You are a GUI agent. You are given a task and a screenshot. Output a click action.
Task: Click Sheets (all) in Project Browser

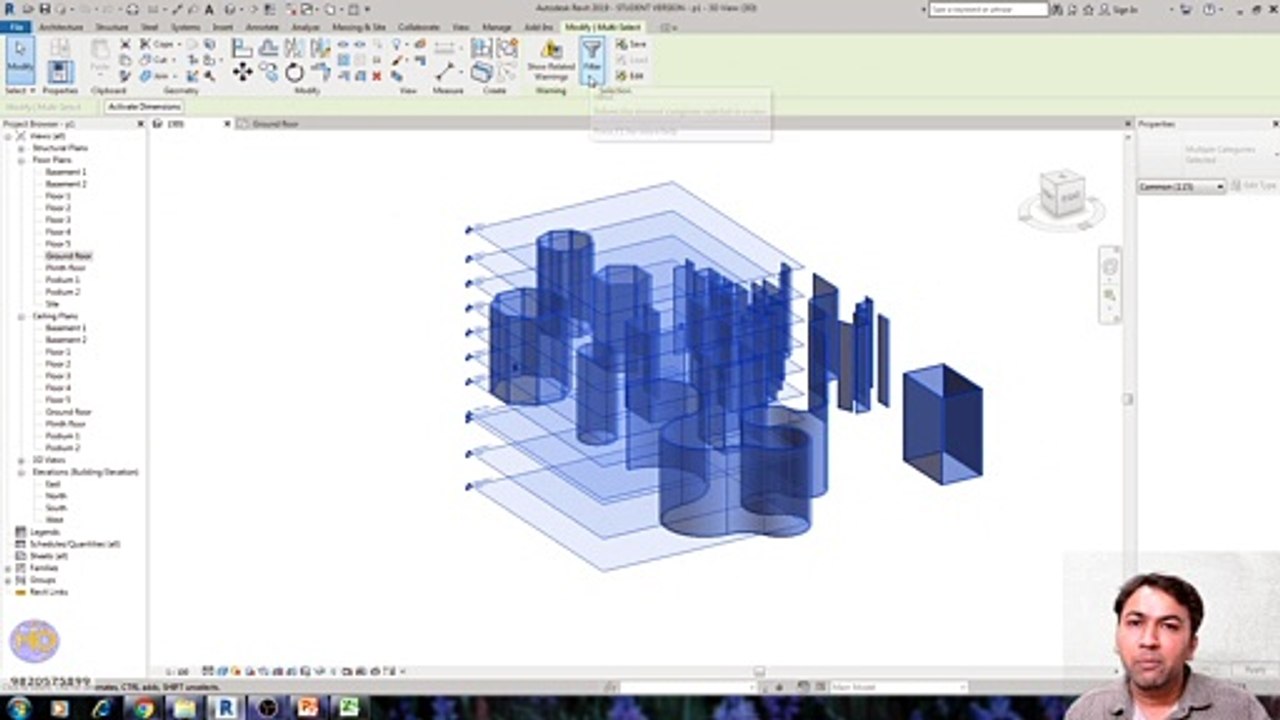pyautogui.click(x=49, y=556)
